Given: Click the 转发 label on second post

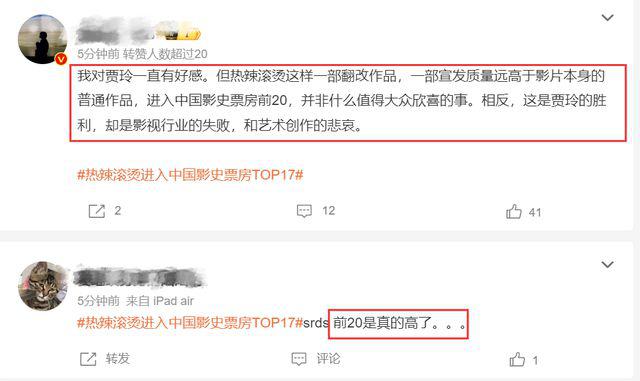Looking at the screenshot, I should point(118,359).
